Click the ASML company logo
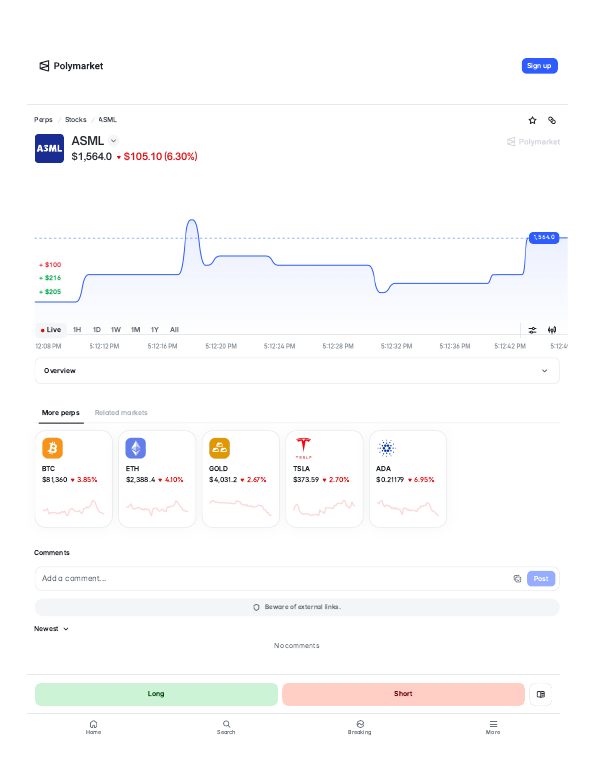 [49, 148]
